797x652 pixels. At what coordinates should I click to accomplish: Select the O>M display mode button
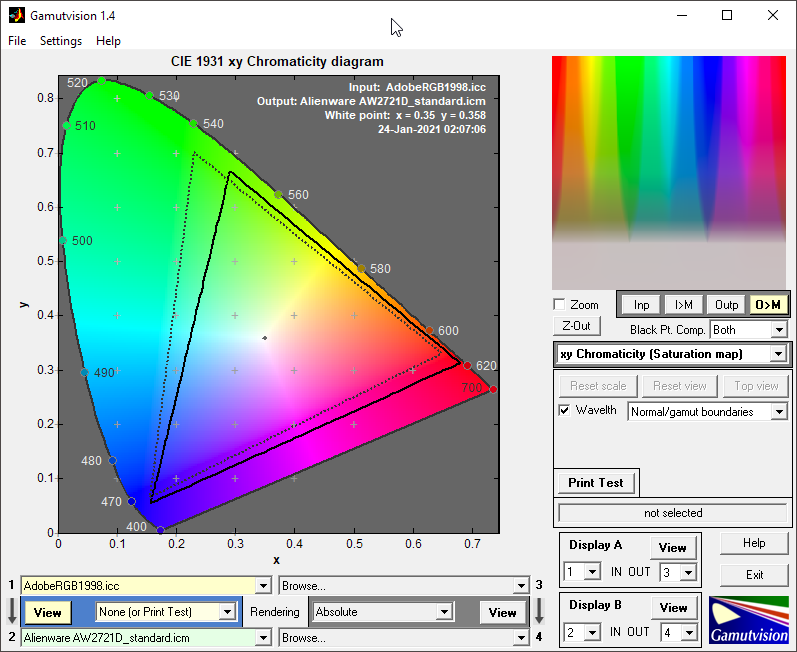click(768, 305)
